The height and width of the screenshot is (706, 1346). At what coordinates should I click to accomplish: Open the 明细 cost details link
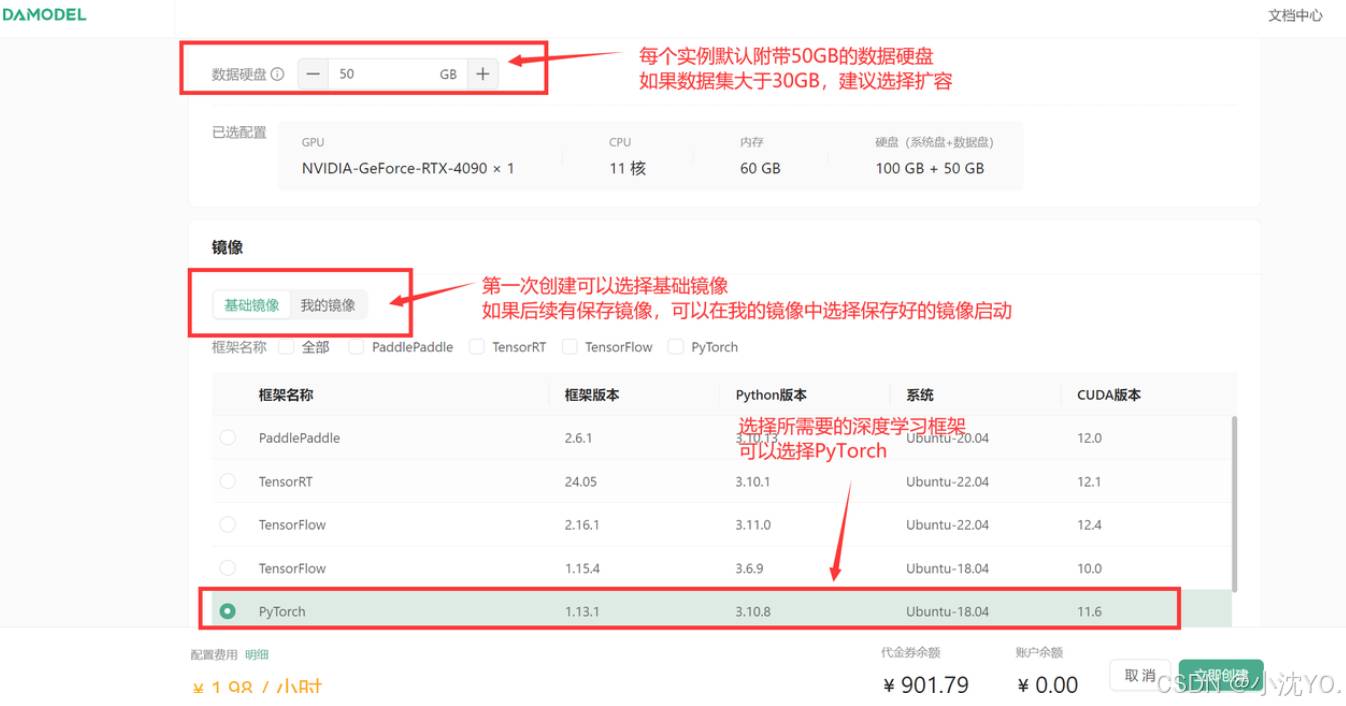[257, 655]
